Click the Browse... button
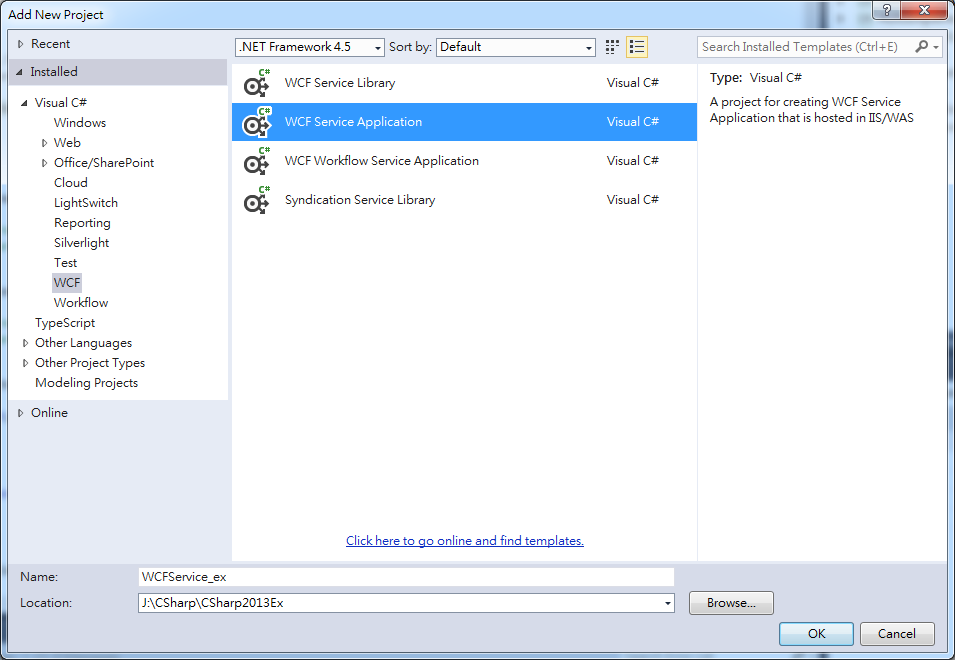Viewport: 955px width, 660px height. tap(731, 603)
